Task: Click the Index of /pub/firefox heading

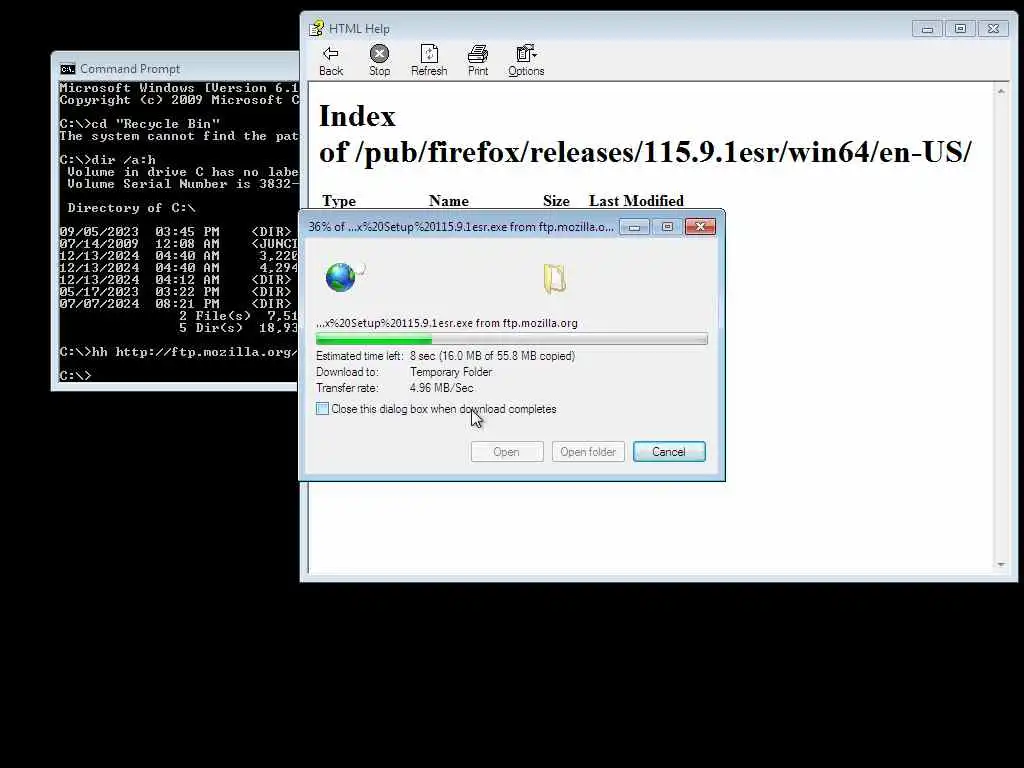Action: [645, 135]
